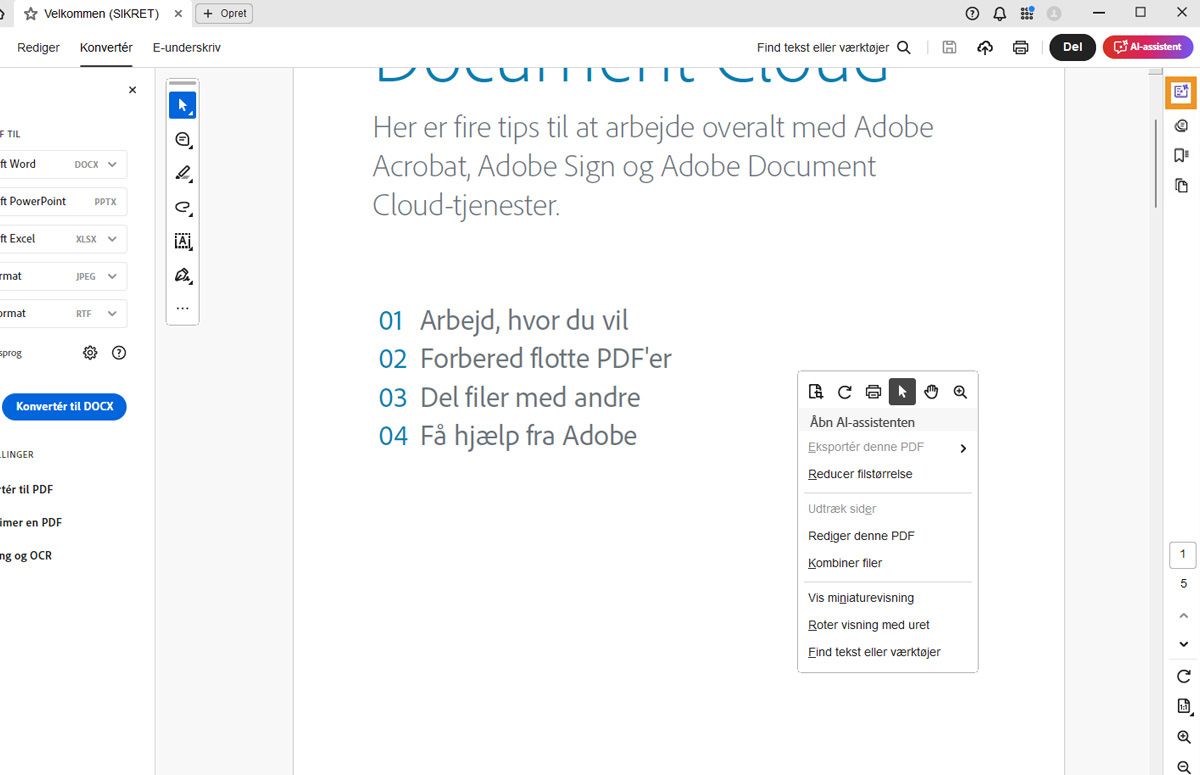Rotate view using right rail rotate icon

1183,676
